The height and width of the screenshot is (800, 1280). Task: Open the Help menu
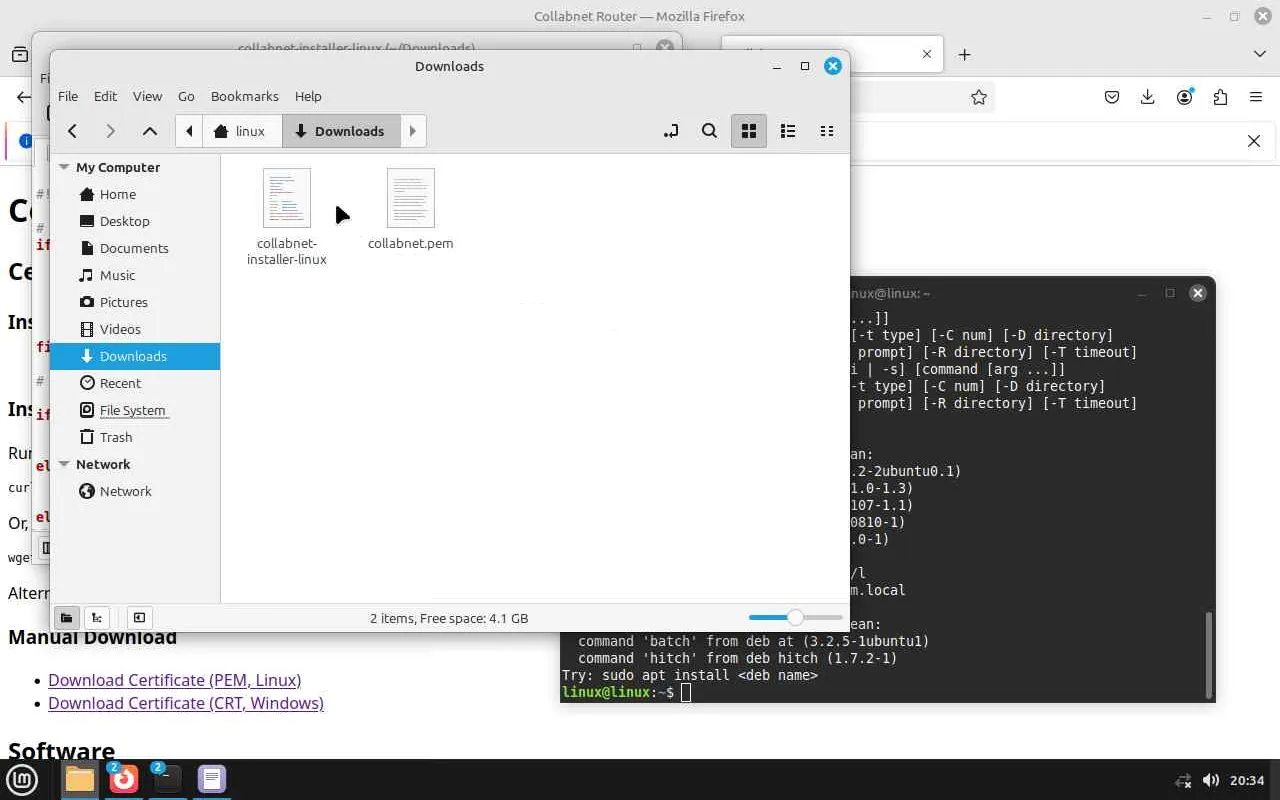pos(308,96)
